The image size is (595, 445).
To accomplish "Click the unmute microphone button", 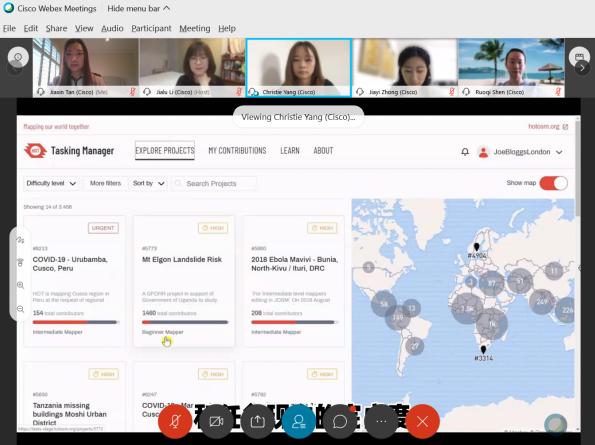I will point(175,421).
